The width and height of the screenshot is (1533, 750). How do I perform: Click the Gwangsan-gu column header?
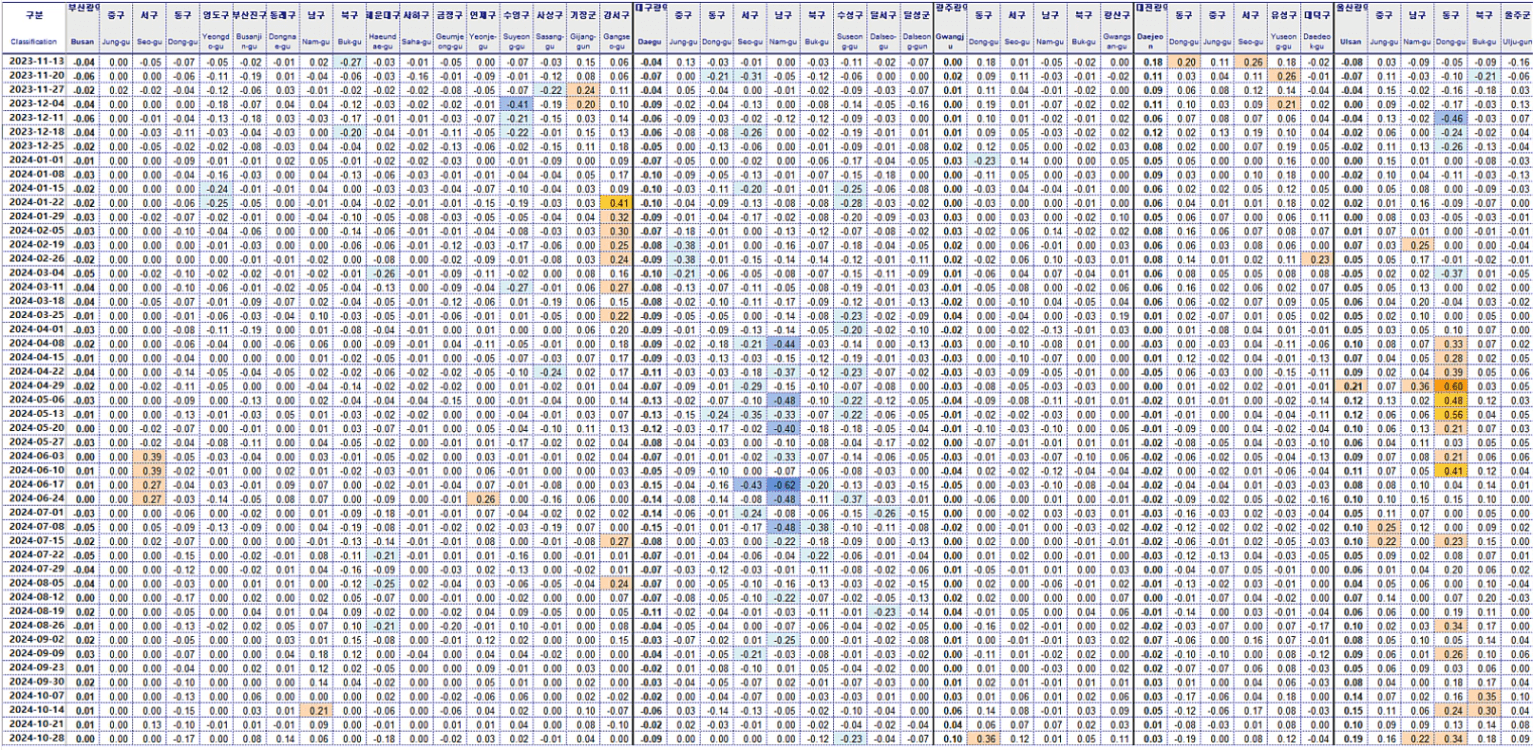(x=1118, y=42)
